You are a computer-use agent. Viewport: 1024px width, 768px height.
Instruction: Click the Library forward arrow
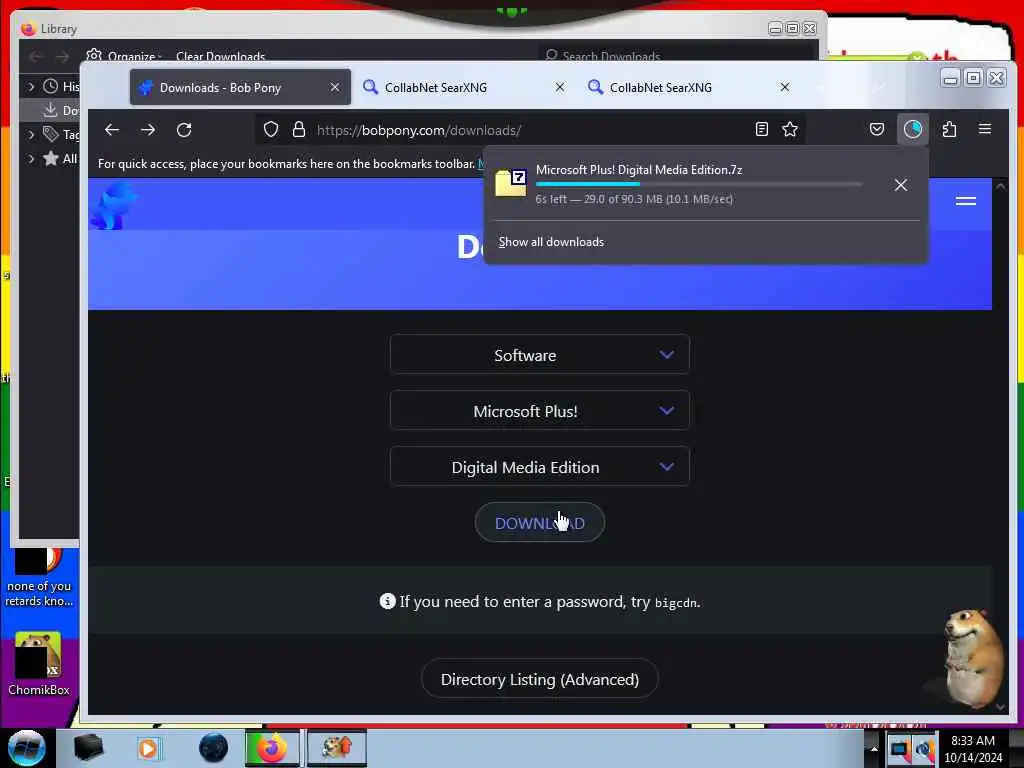click(x=62, y=57)
